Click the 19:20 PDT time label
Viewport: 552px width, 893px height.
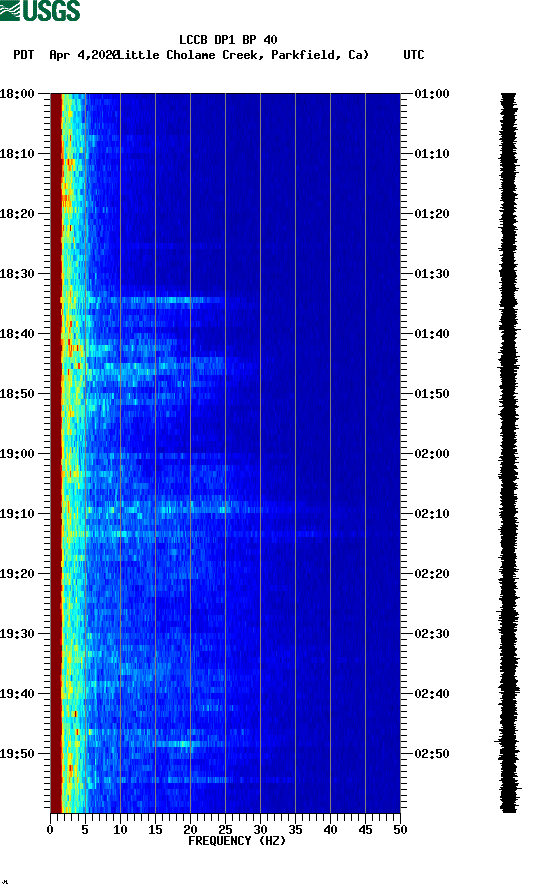pyautogui.click(x=17, y=574)
